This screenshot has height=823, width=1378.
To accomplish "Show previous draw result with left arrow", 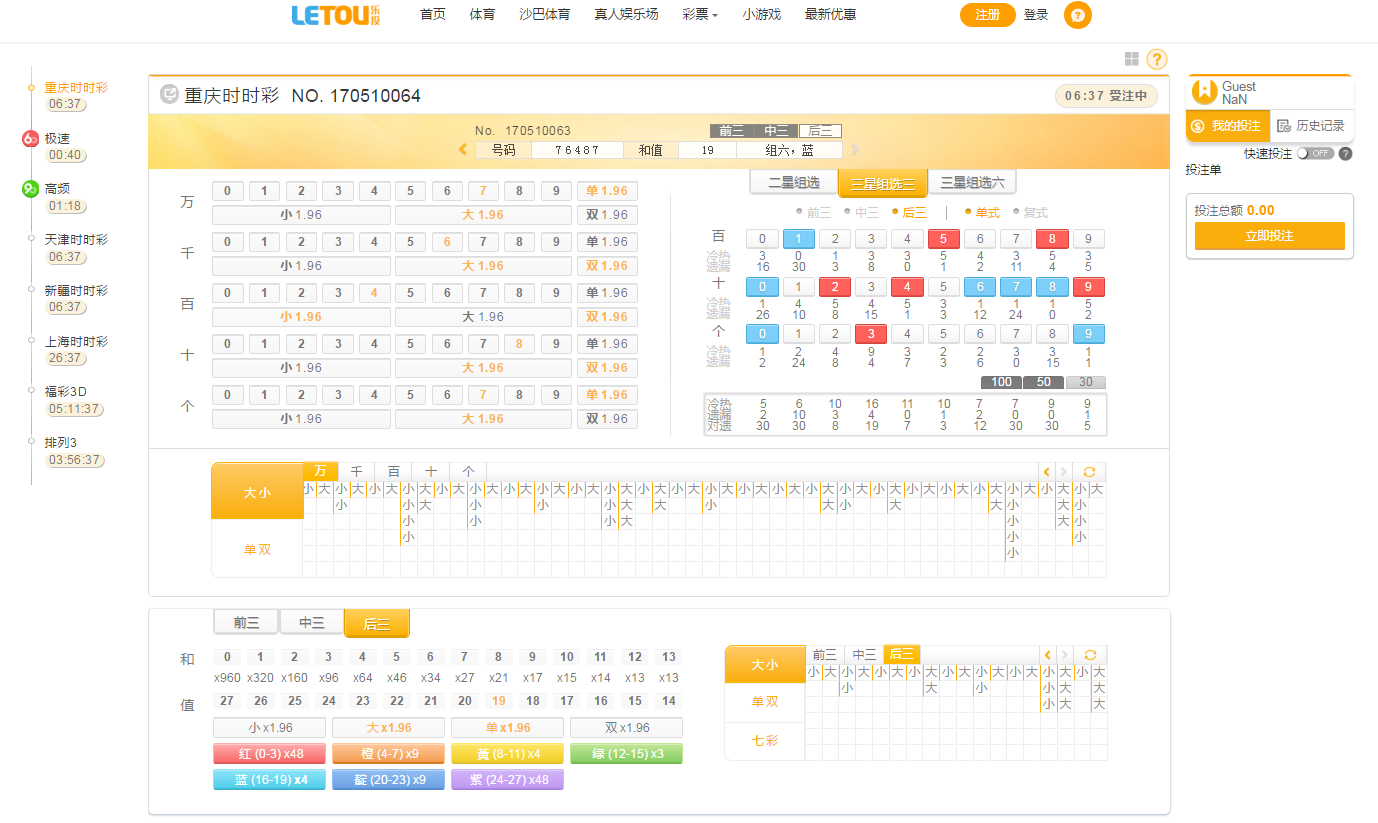I will pos(463,150).
